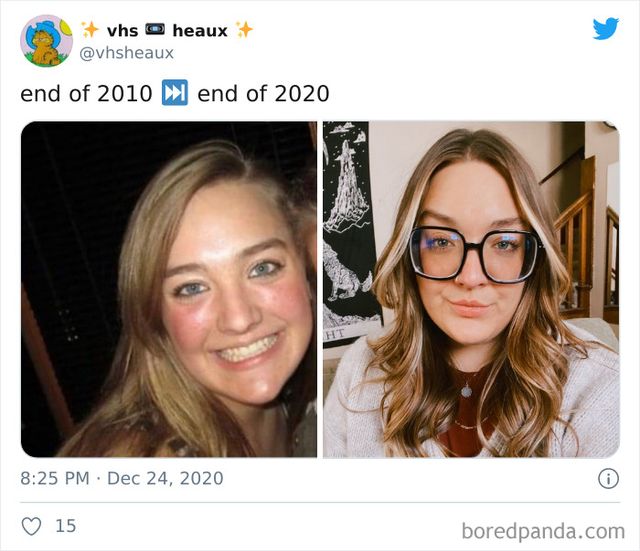Like the tweet with the heart icon
Image resolution: width=640 pixels, height=551 pixels.
point(30,525)
